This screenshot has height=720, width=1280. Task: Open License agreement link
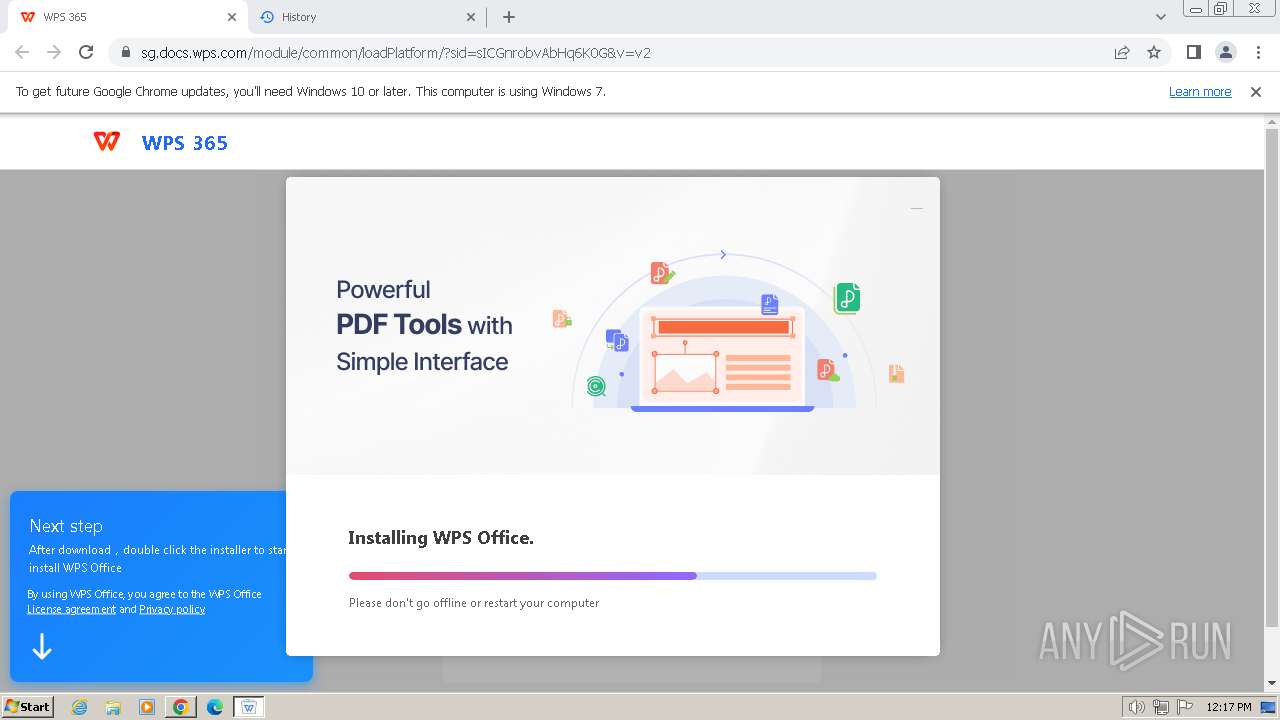click(x=71, y=609)
